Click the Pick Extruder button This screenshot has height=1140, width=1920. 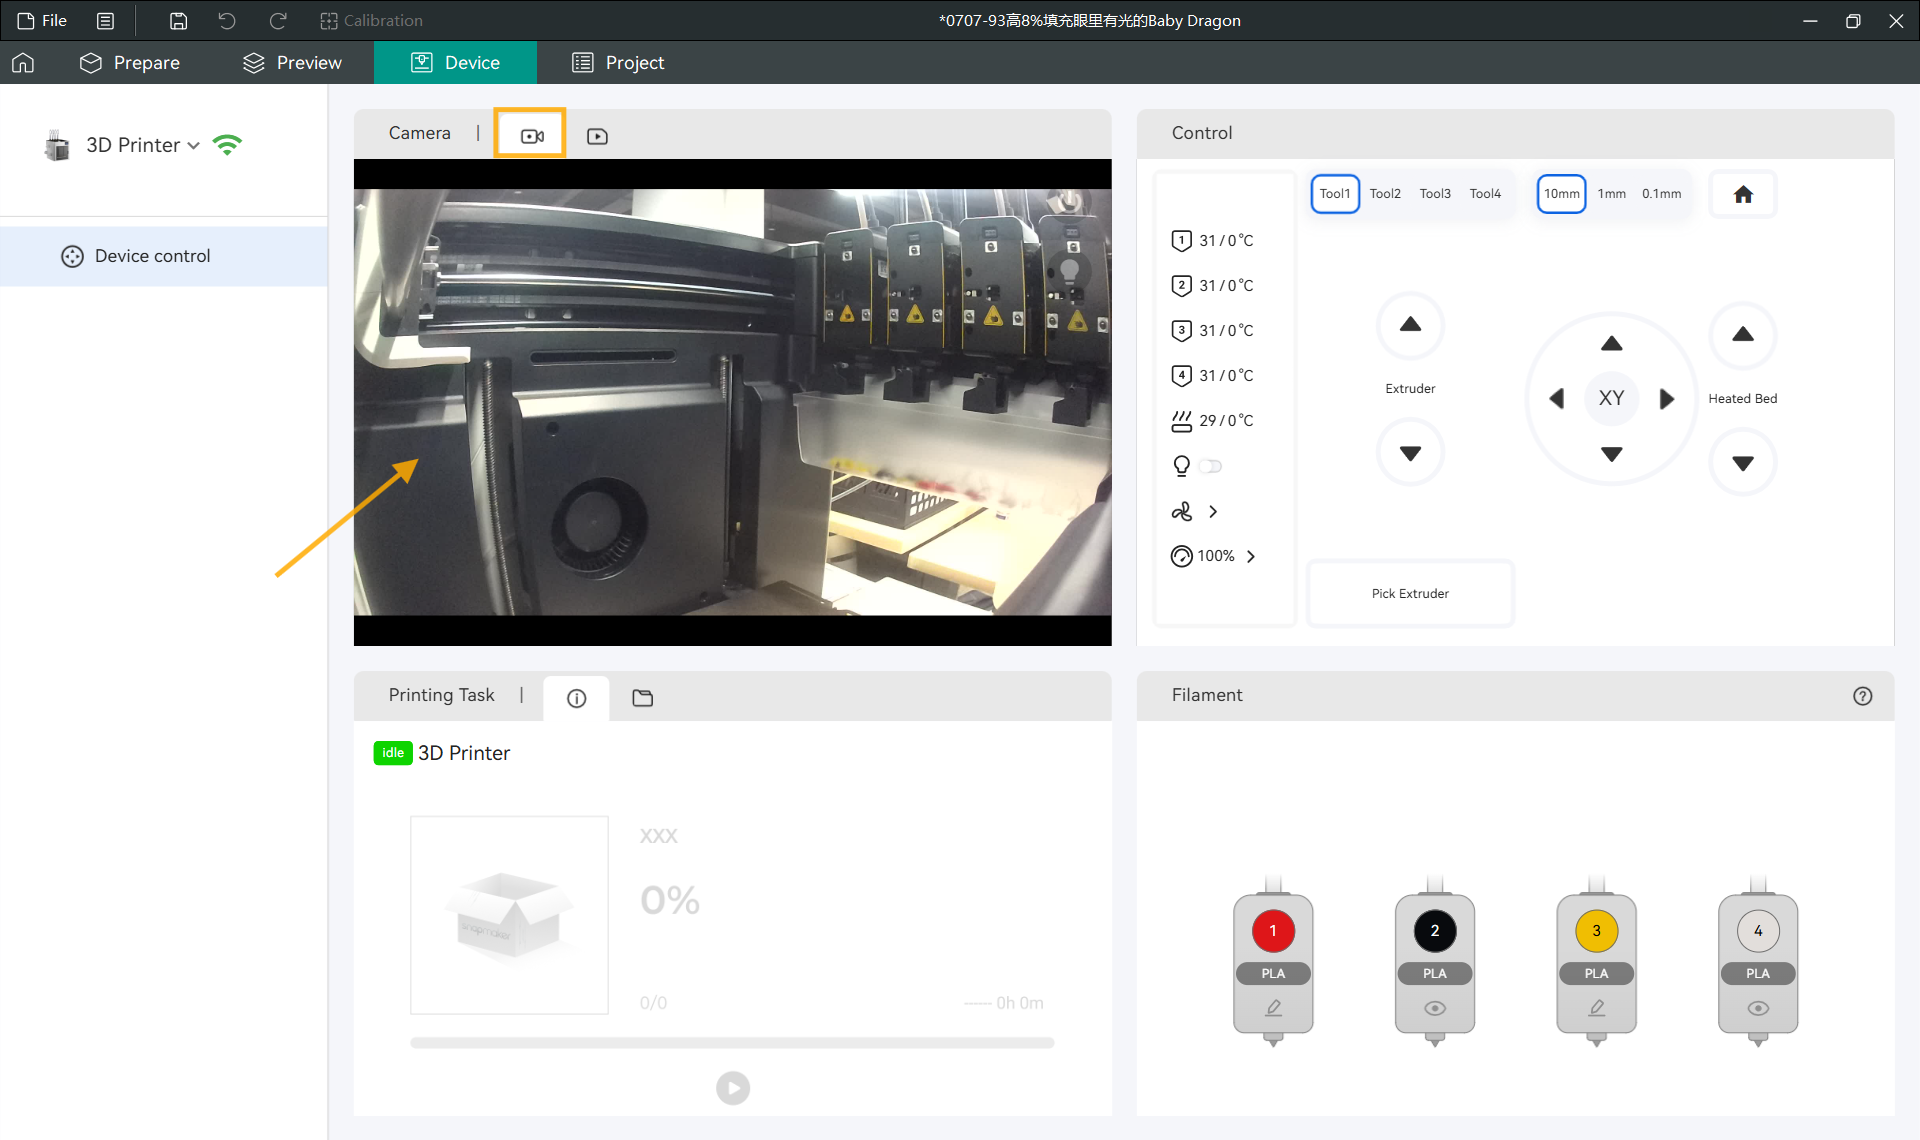tap(1409, 593)
